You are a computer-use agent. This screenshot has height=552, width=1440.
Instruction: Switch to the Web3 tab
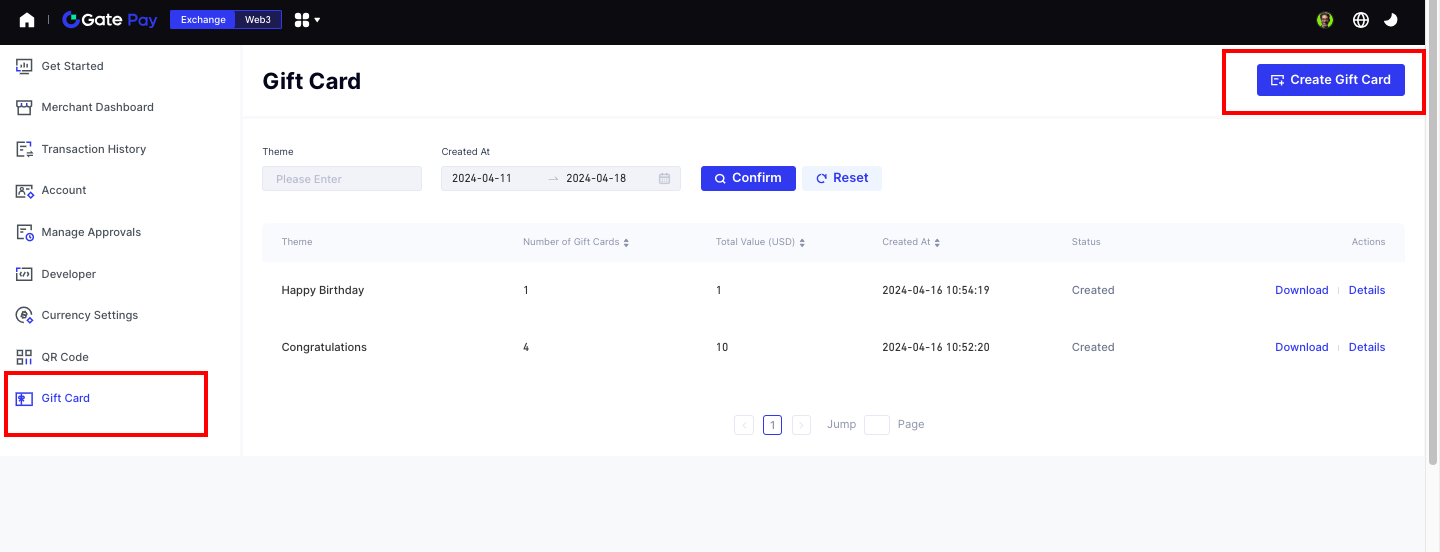click(x=258, y=20)
